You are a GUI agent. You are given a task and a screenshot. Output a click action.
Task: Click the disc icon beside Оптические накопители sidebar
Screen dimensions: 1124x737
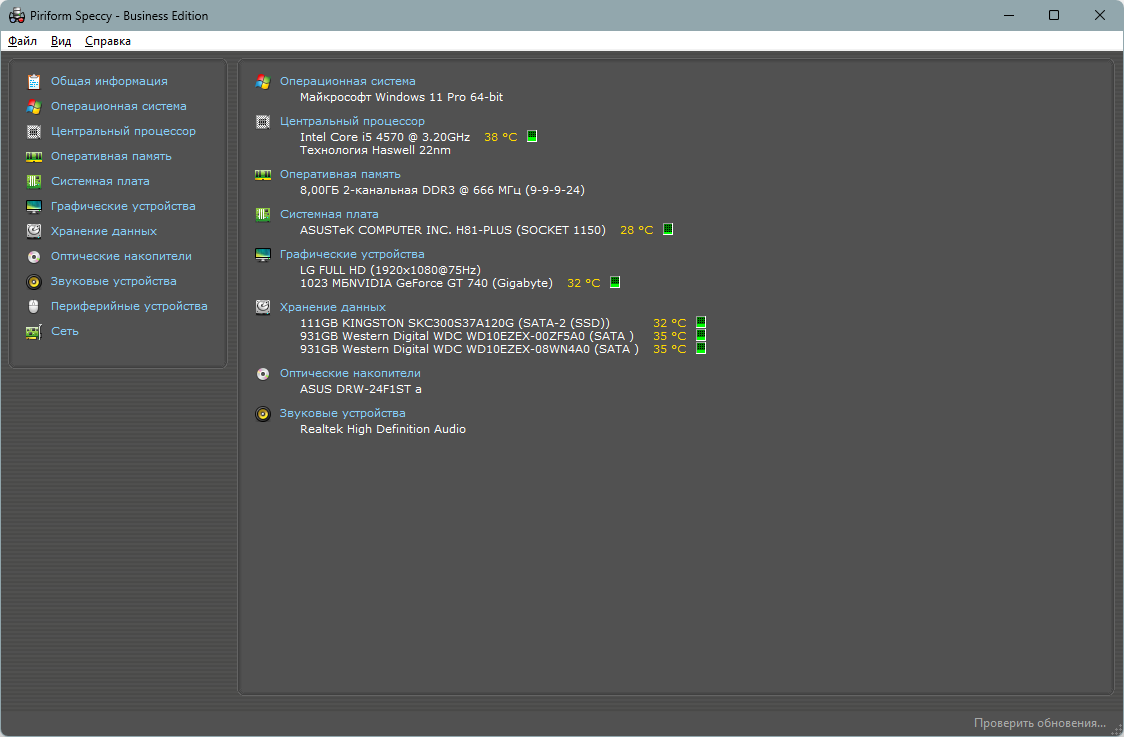pyautogui.click(x=34, y=257)
